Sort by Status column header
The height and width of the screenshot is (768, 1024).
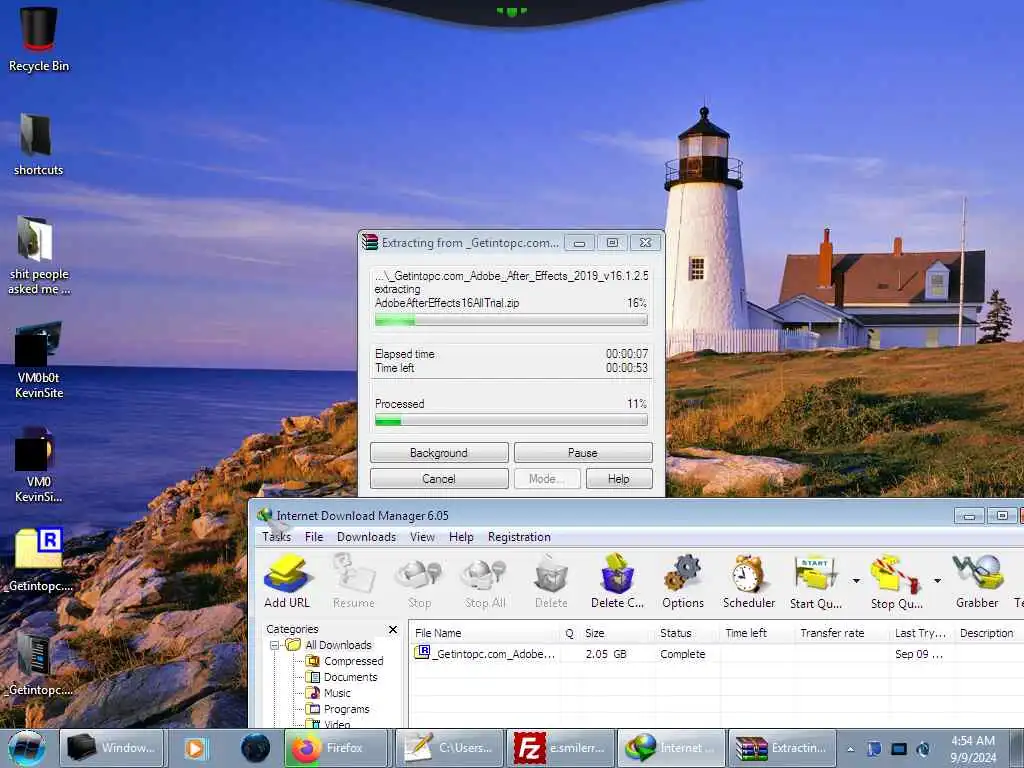(686, 633)
